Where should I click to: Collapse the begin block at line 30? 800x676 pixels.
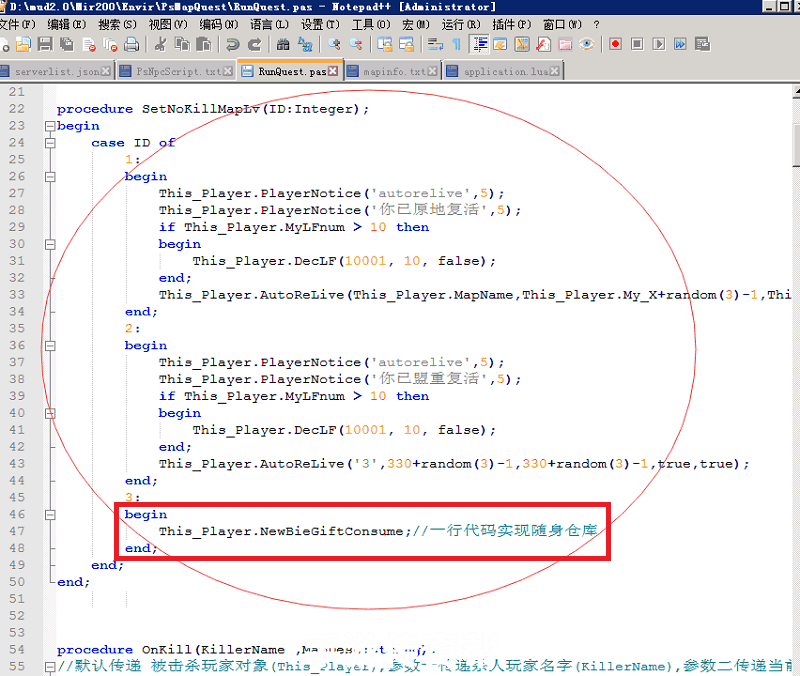point(50,244)
